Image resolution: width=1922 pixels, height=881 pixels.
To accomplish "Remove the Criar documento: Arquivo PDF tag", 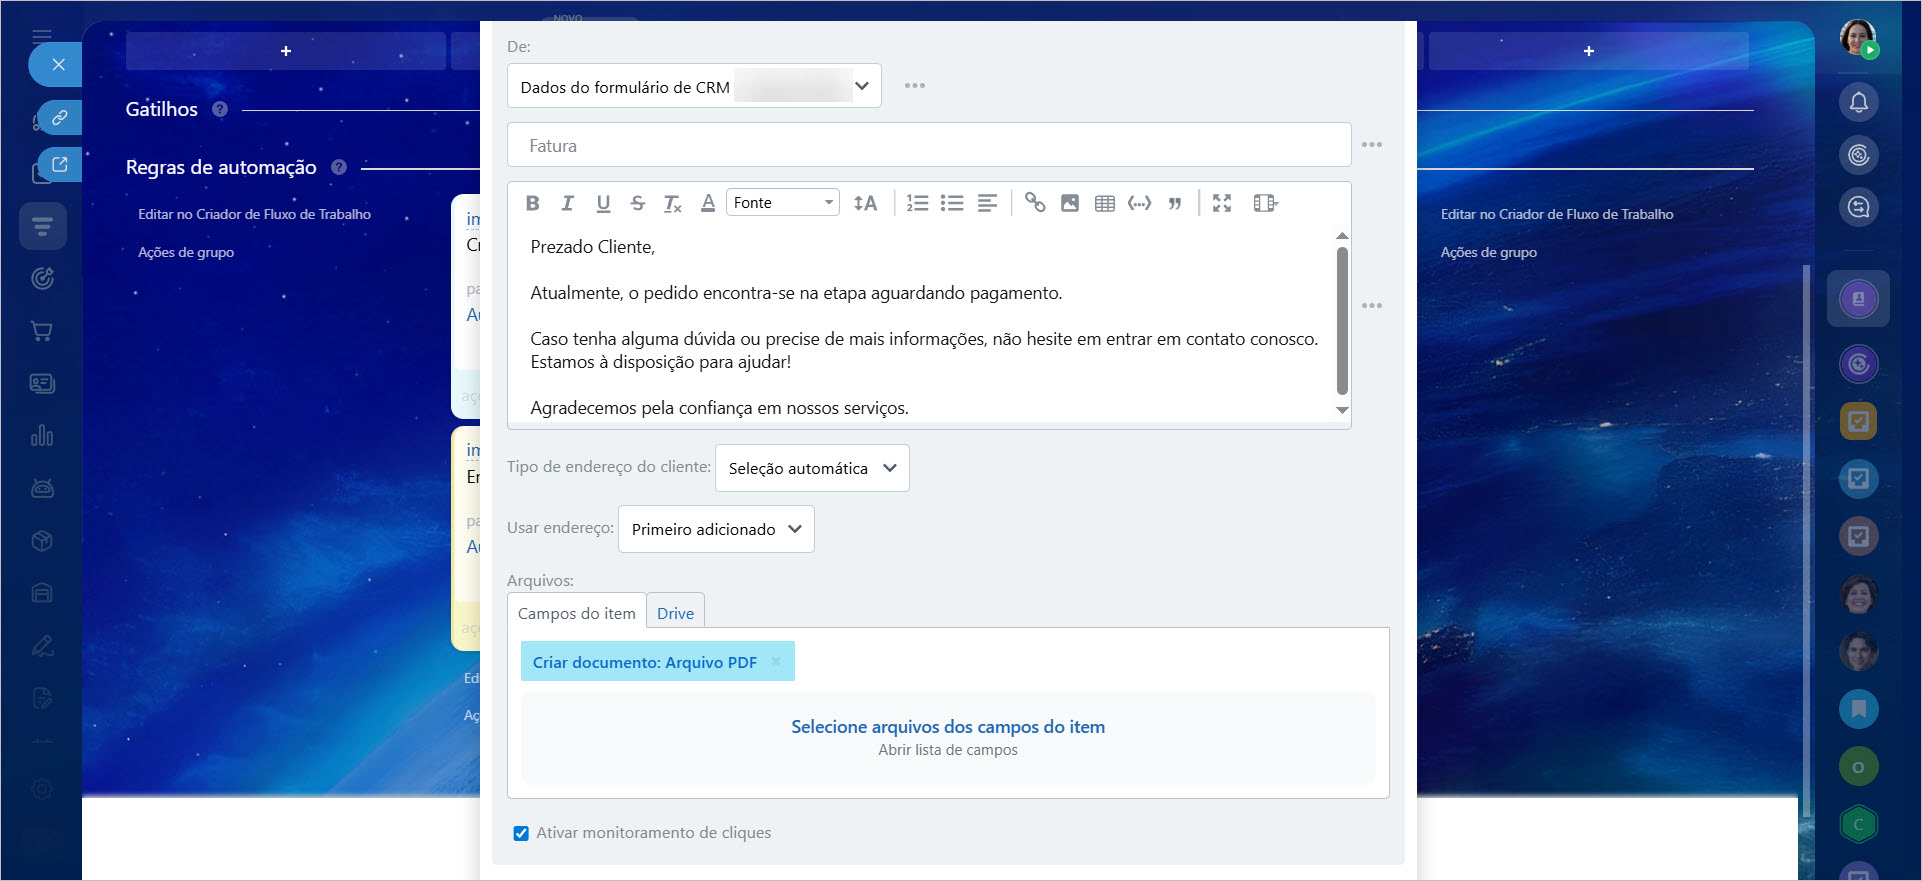I will tap(776, 662).
